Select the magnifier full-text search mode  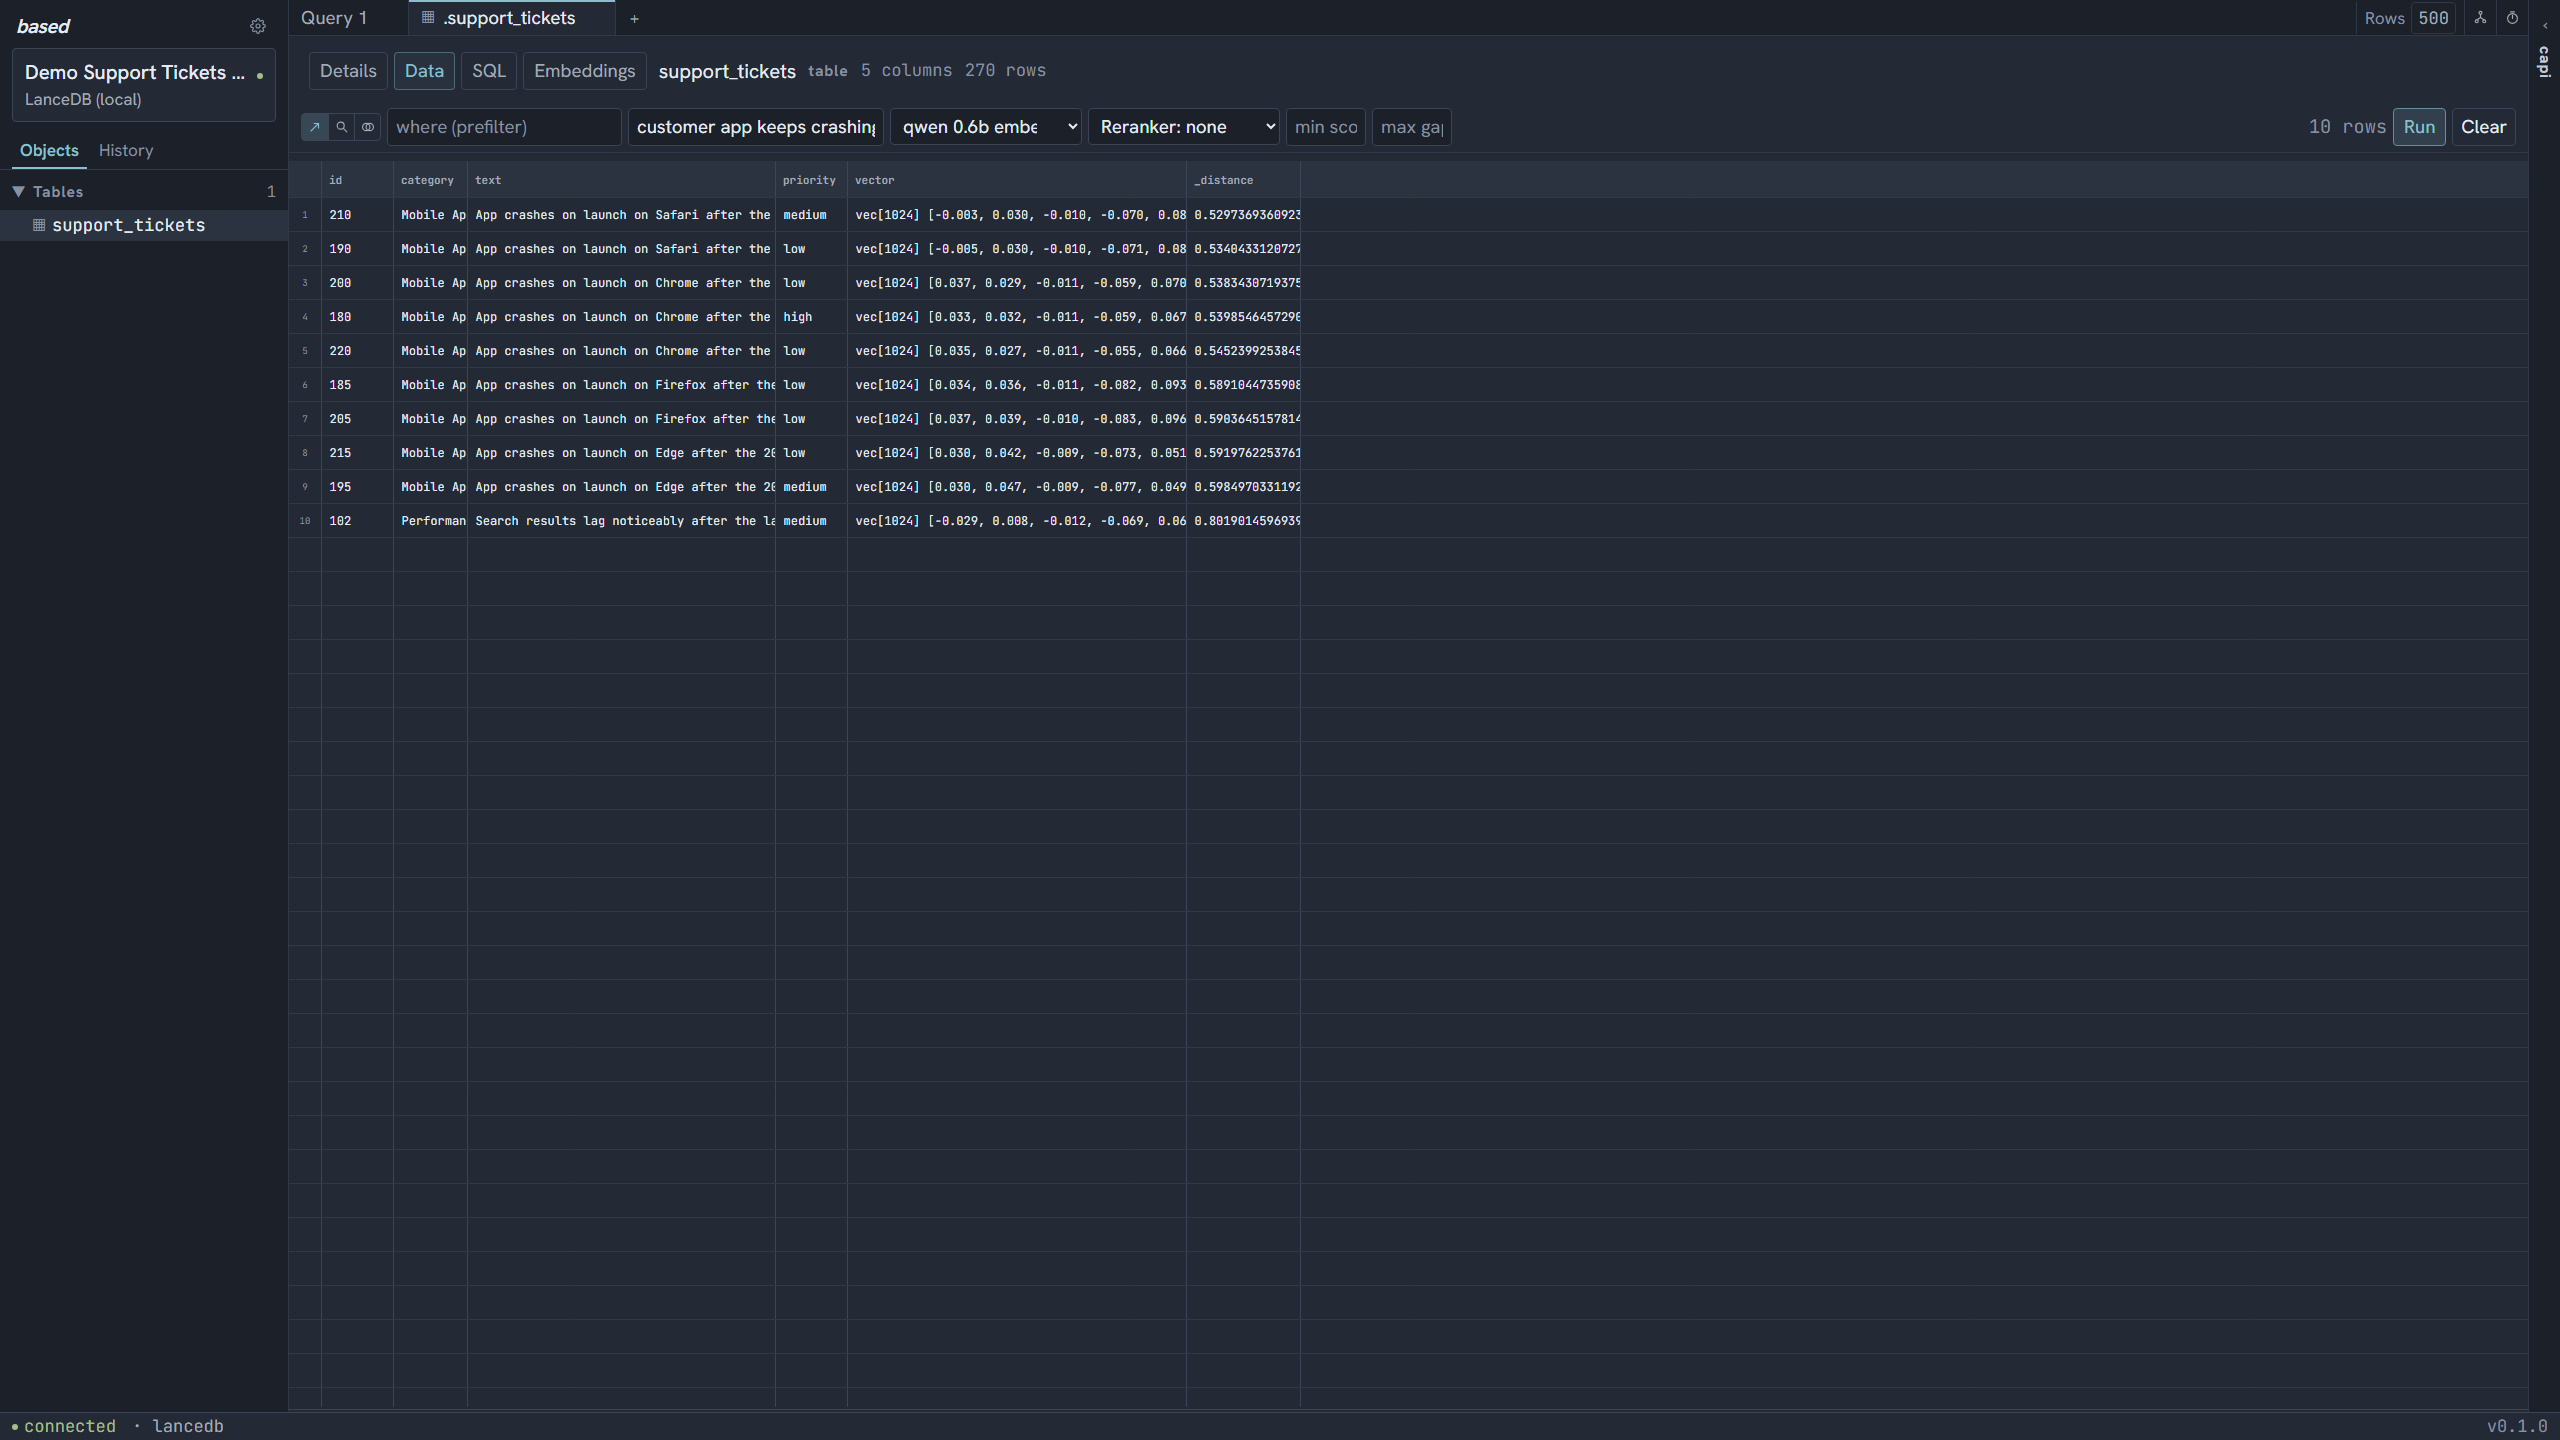pos(342,127)
